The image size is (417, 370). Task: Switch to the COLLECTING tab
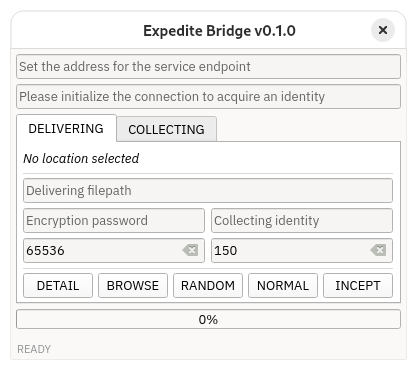[x=166, y=129]
